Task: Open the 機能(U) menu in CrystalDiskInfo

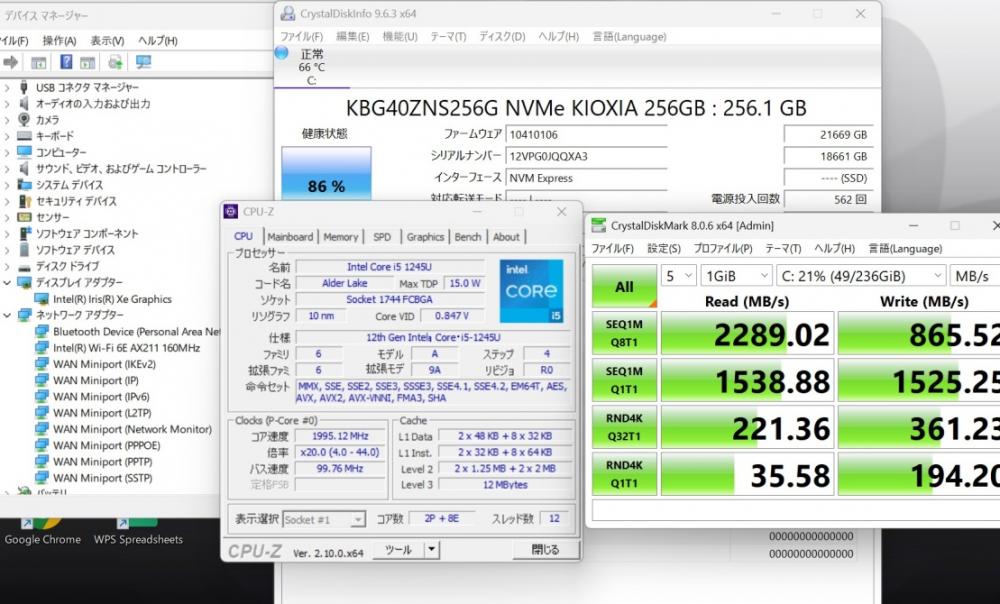Action: pyautogui.click(x=400, y=36)
